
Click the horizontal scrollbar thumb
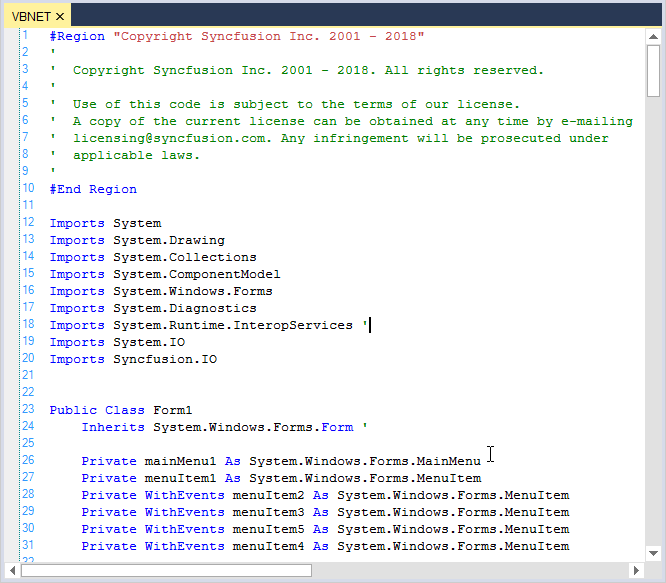point(166,570)
